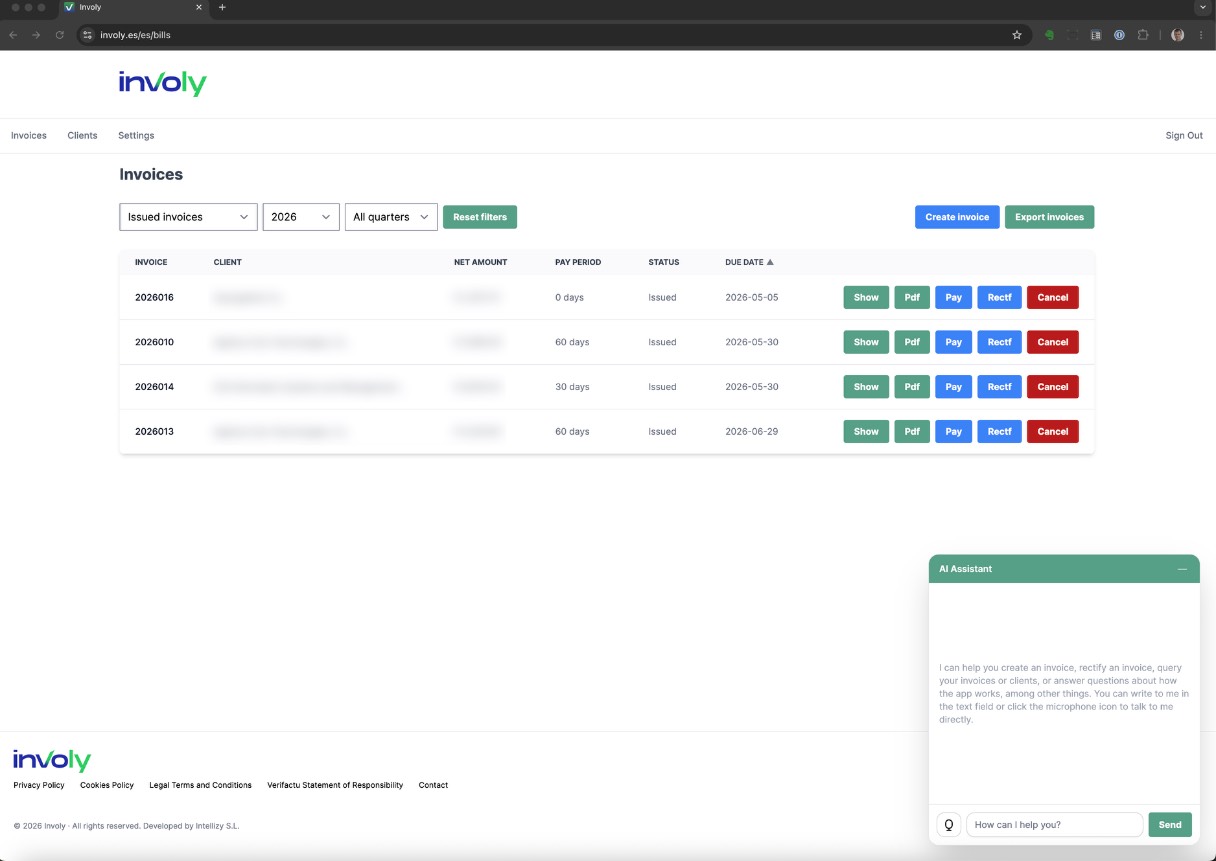Sort by the Net Amount column header

click(481, 262)
